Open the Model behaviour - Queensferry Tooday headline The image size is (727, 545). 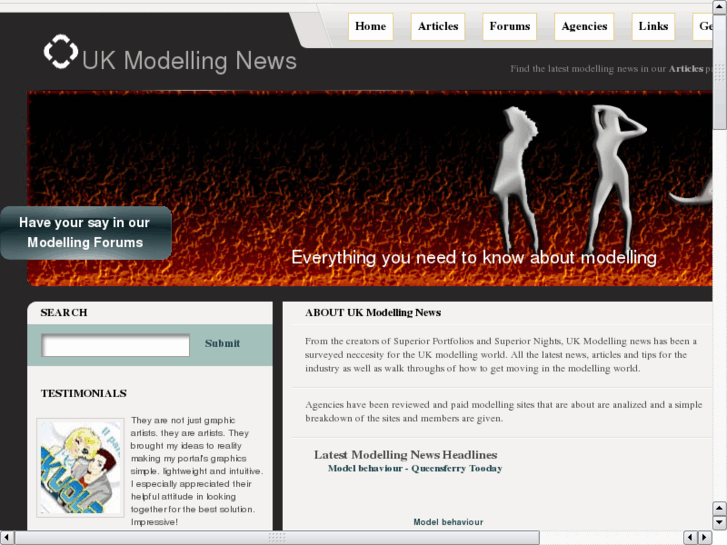[x=415, y=468]
